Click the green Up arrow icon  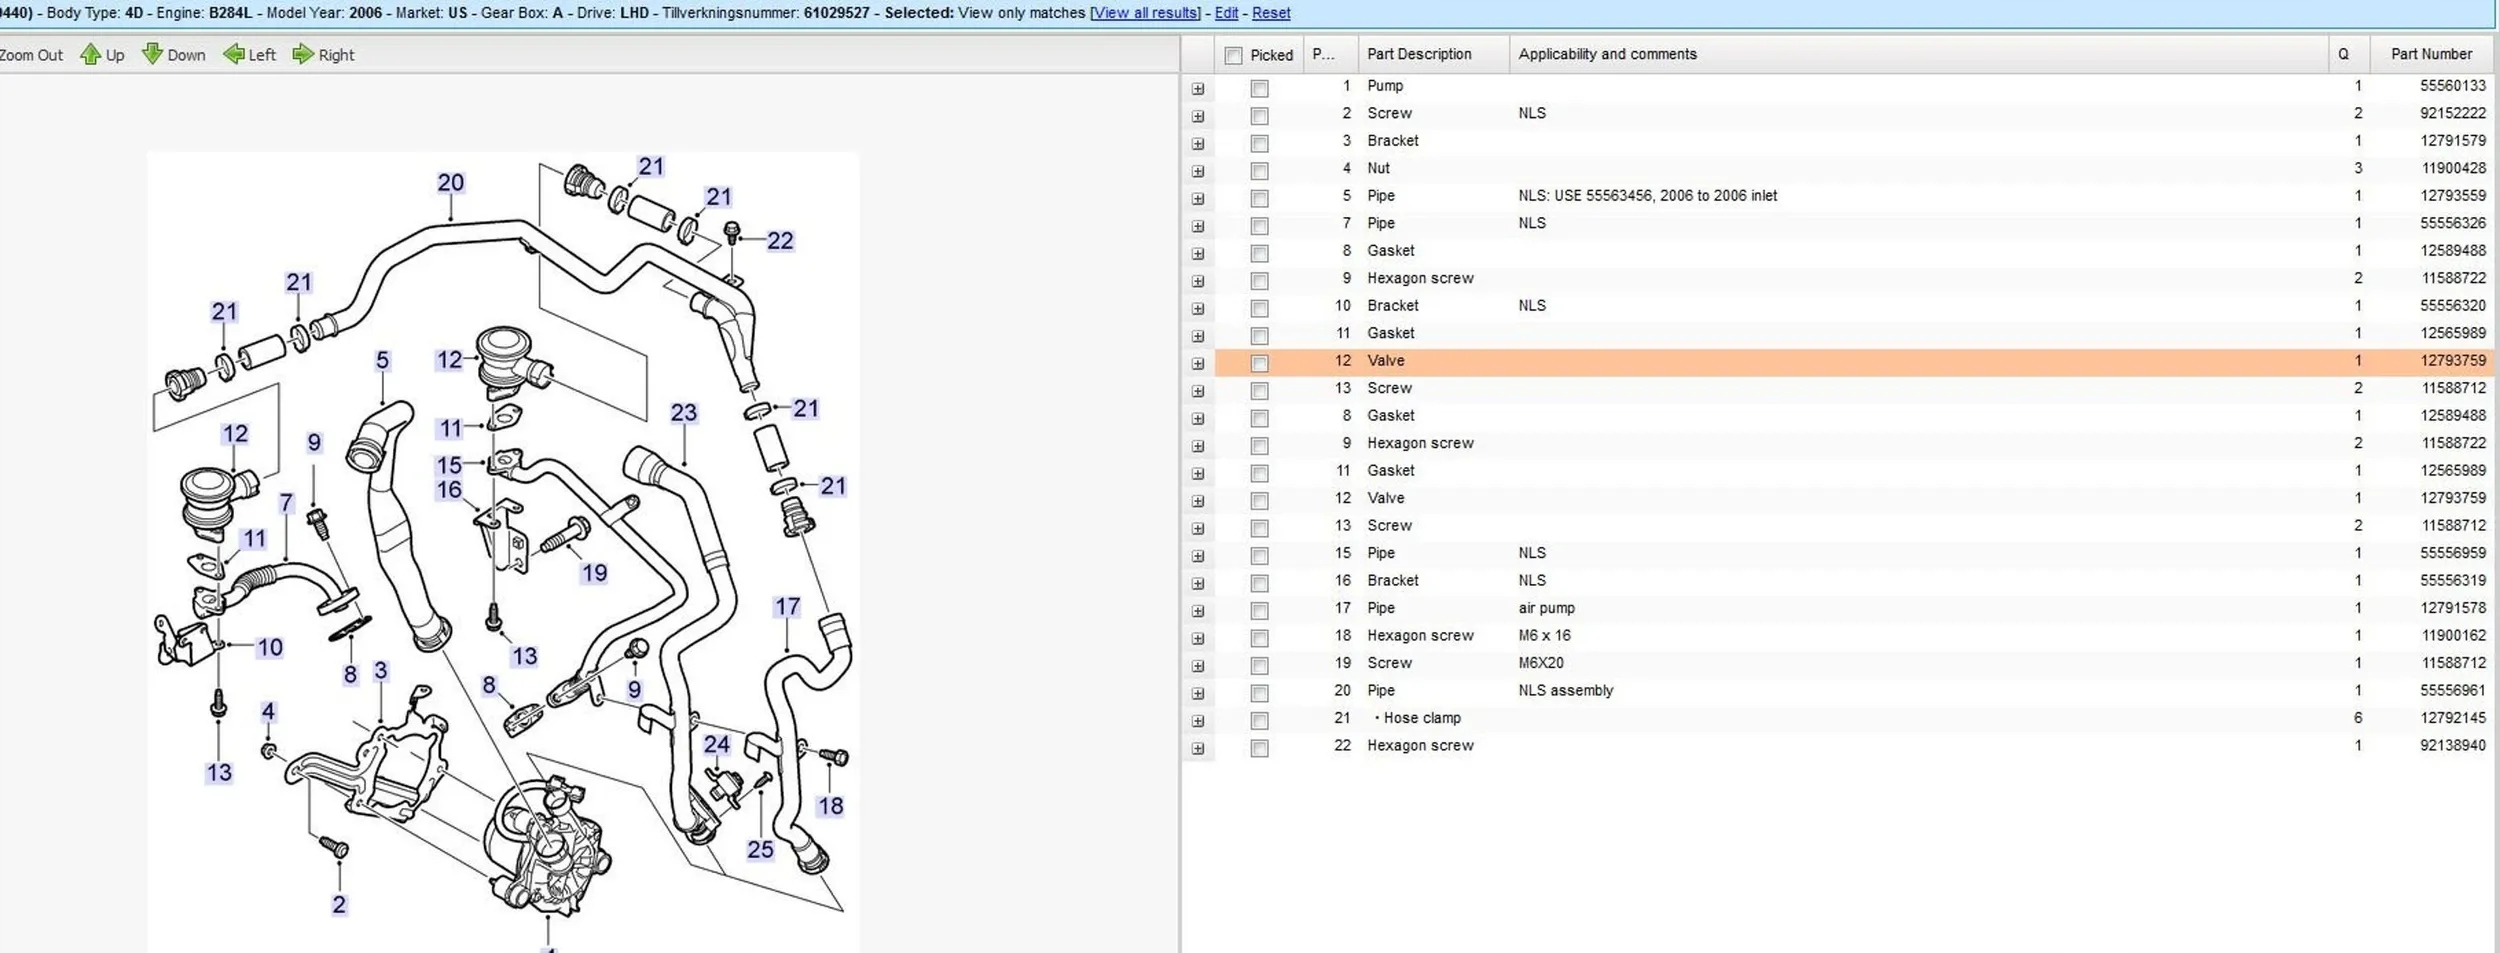coord(91,55)
